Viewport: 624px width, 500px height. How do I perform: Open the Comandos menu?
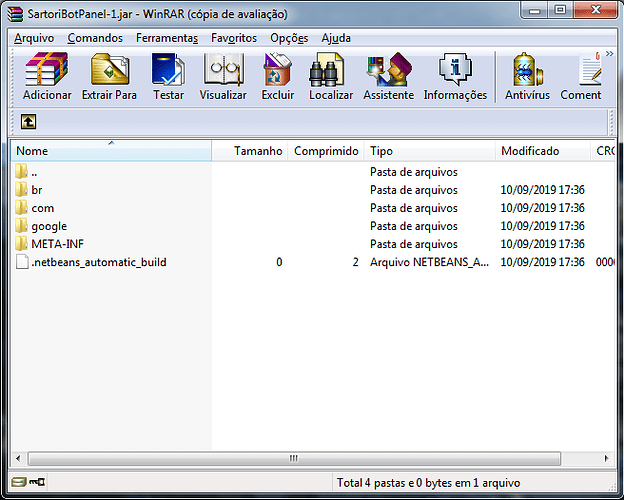(x=95, y=38)
